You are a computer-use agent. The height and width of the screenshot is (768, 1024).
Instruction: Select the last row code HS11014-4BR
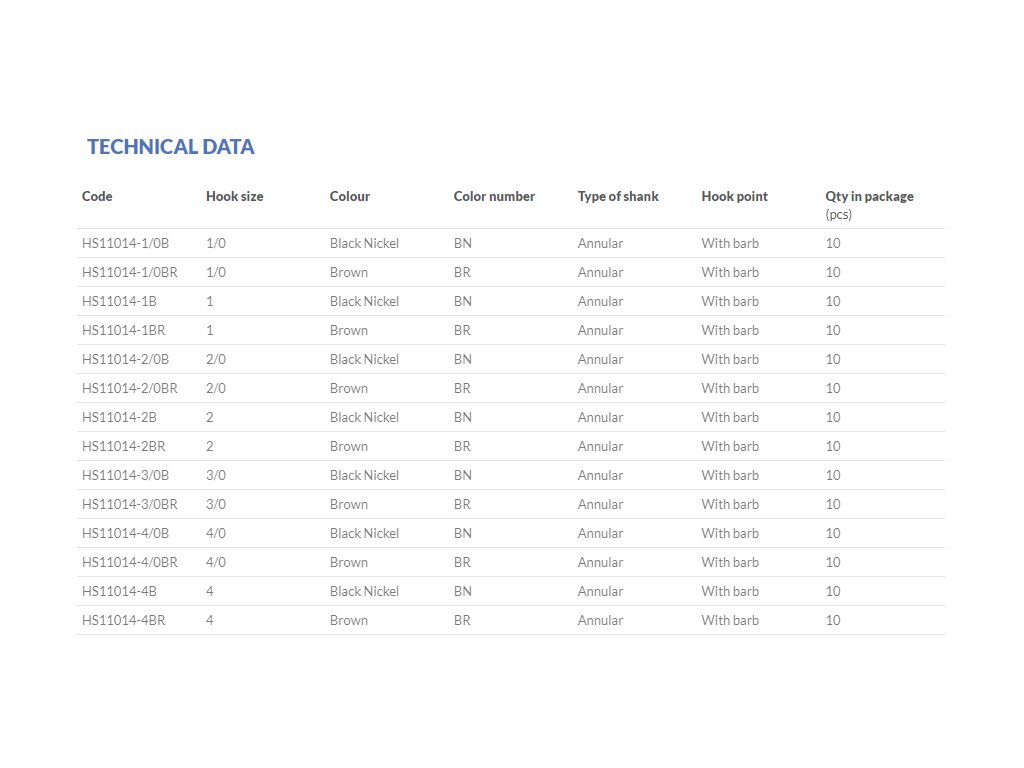[x=123, y=620]
